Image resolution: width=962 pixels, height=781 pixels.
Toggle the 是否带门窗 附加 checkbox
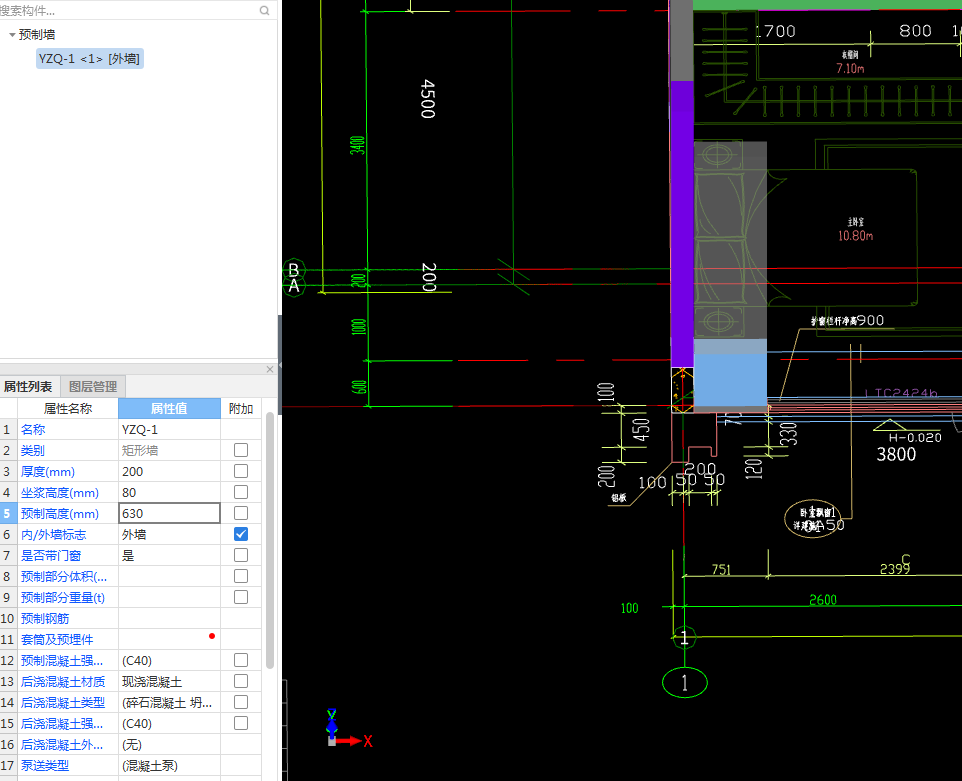[241, 555]
